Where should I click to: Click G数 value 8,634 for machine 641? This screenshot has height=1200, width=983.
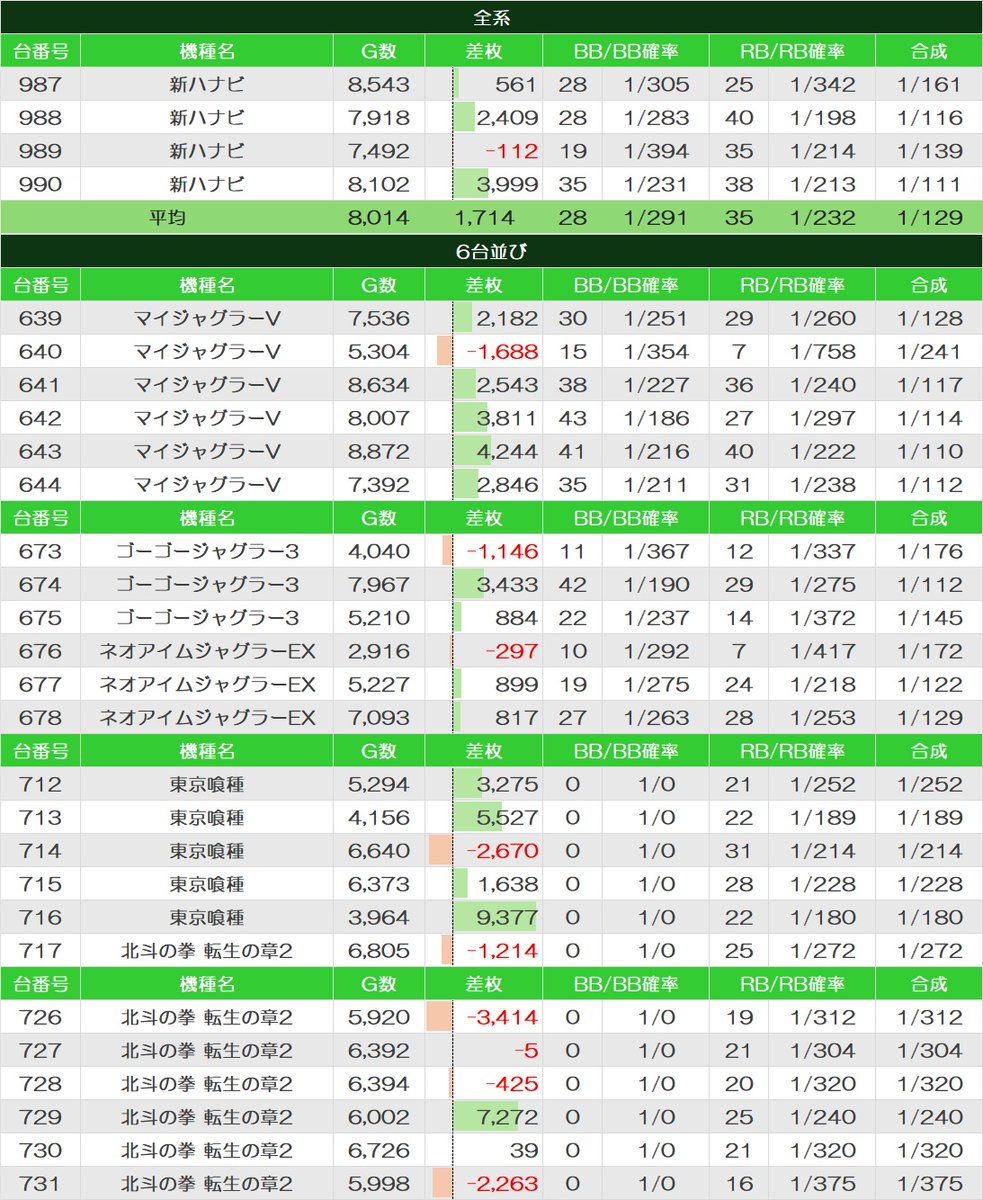[379, 385]
